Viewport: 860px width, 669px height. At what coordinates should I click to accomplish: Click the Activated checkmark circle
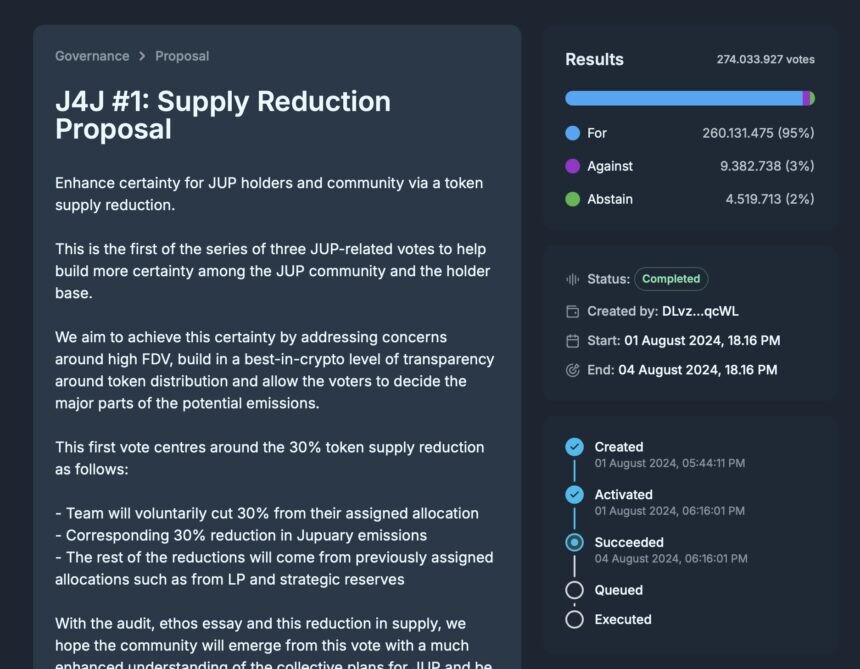[574, 495]
